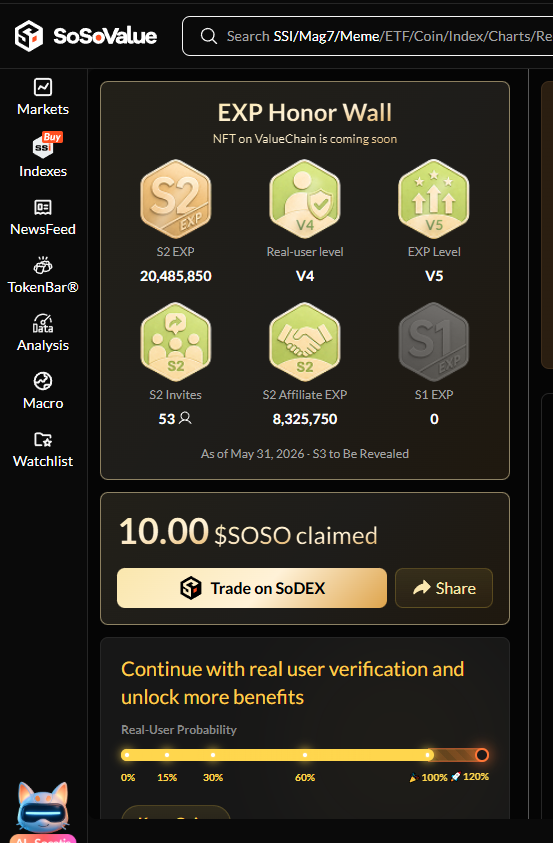Click the person icon beside 53 invites
This screenshot has height=843, width=553.
coord(185,418)
